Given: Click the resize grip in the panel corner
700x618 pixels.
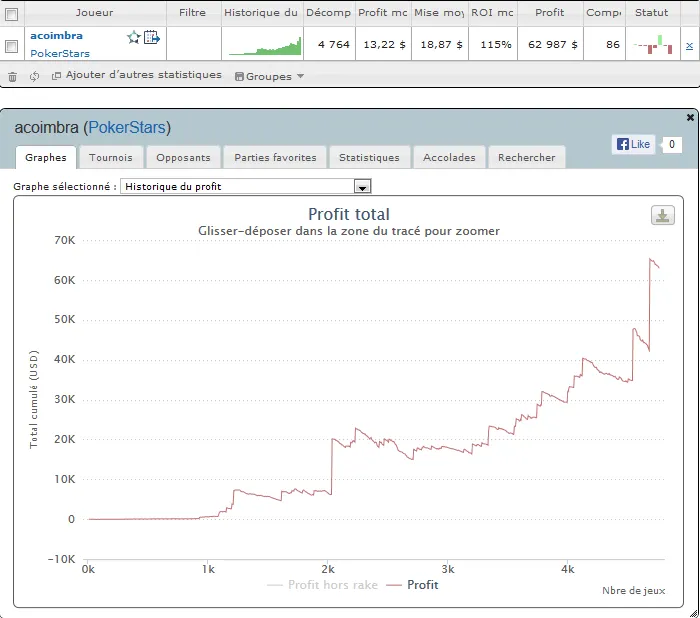Looking at the screenshot, I should click(694, 614).
